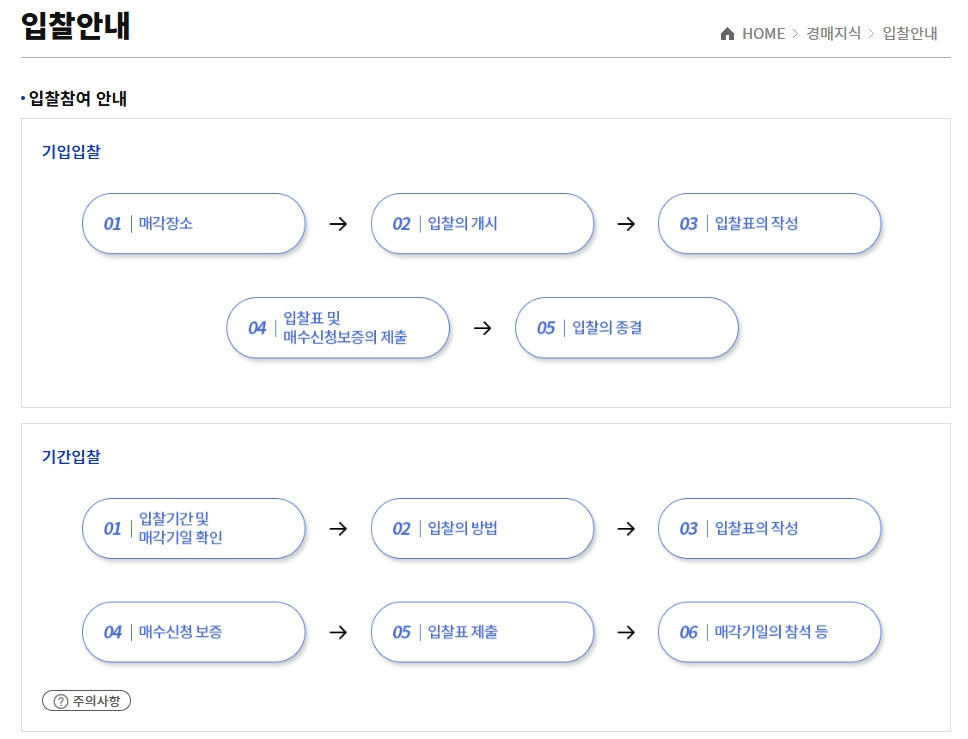Image resolution: width=968 pixels, height=739 pixels.
Task: Select step 02 입찰의 방법
Action: [482, 529]
